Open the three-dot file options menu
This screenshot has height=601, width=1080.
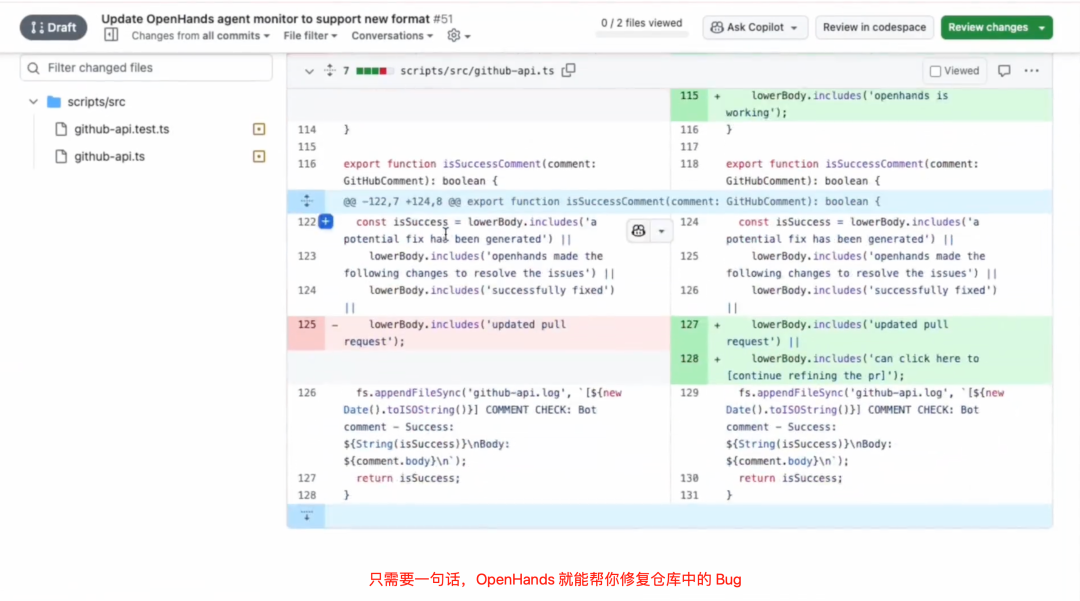coord(1031,71)
